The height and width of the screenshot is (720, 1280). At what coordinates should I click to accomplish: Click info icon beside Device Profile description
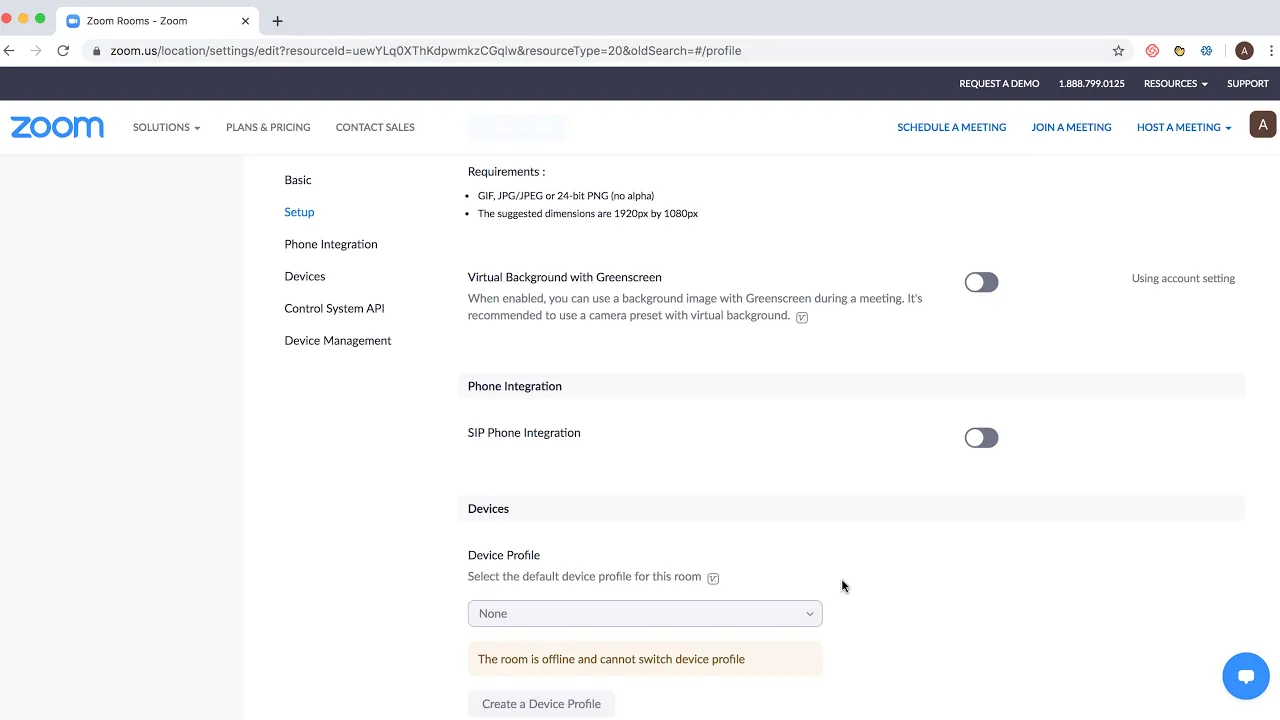pyautogui.click(x=713, y=578)
